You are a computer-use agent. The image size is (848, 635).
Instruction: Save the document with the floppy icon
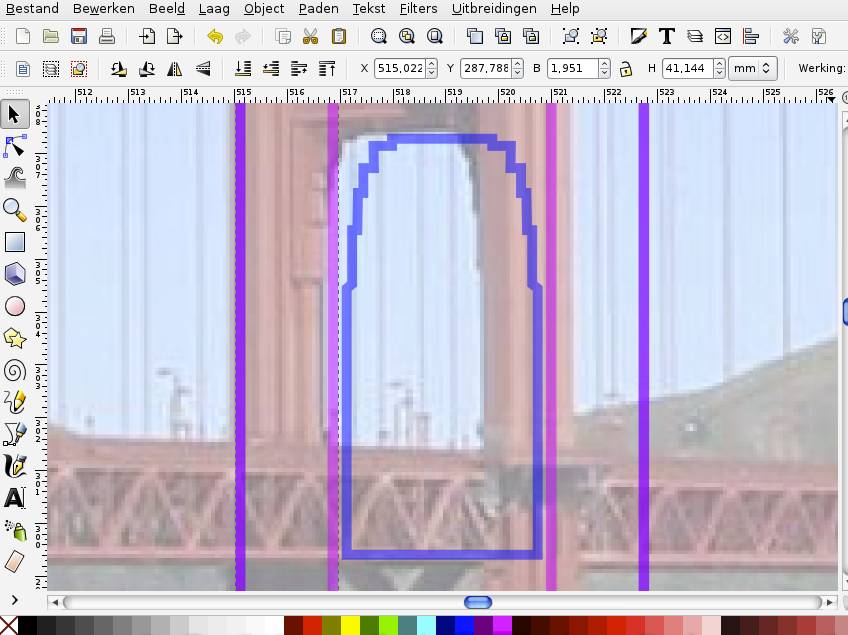pyautogui.click(x=79, y=36)
